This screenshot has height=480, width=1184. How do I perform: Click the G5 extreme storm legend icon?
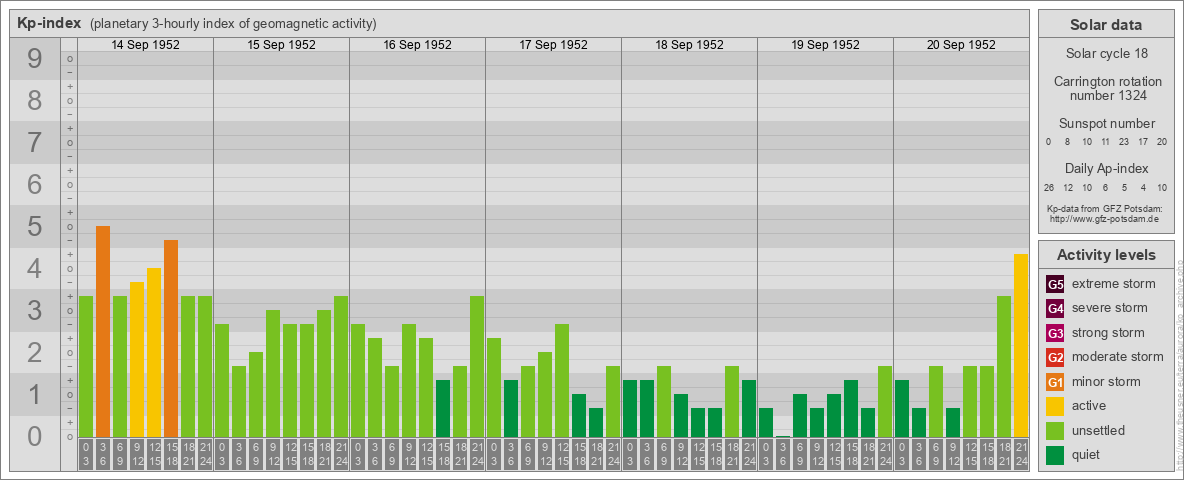click(x=1055, y=284)
